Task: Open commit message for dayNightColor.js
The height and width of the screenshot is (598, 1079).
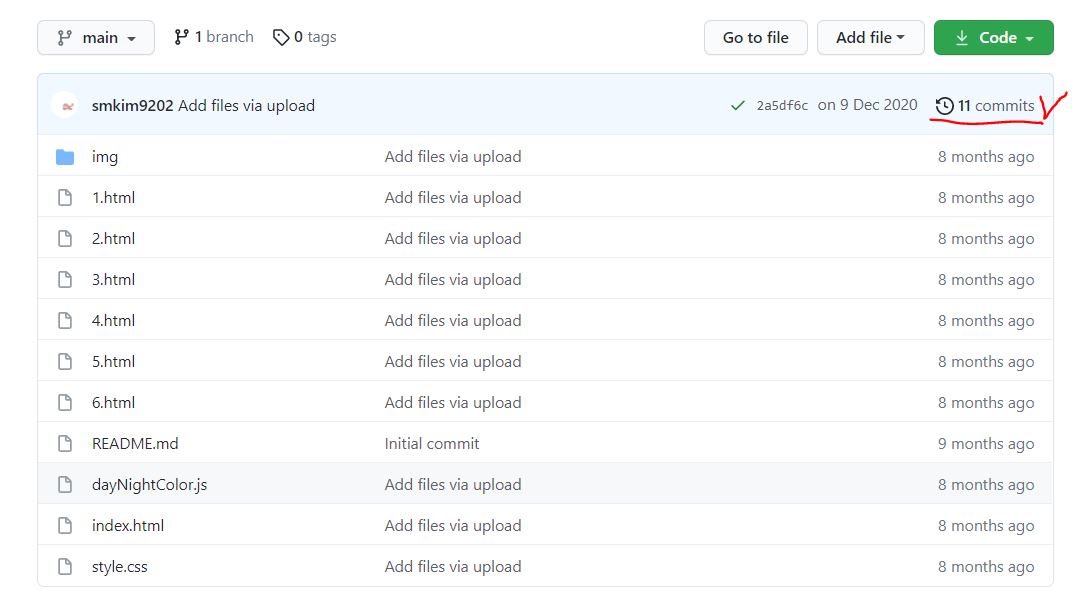Action: 453,485
